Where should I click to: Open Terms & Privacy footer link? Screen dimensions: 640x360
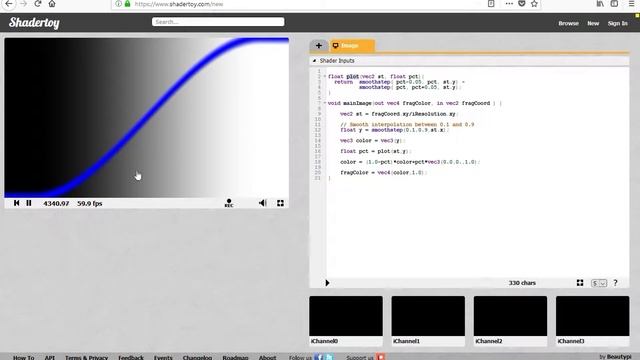(x=87, y=358)
